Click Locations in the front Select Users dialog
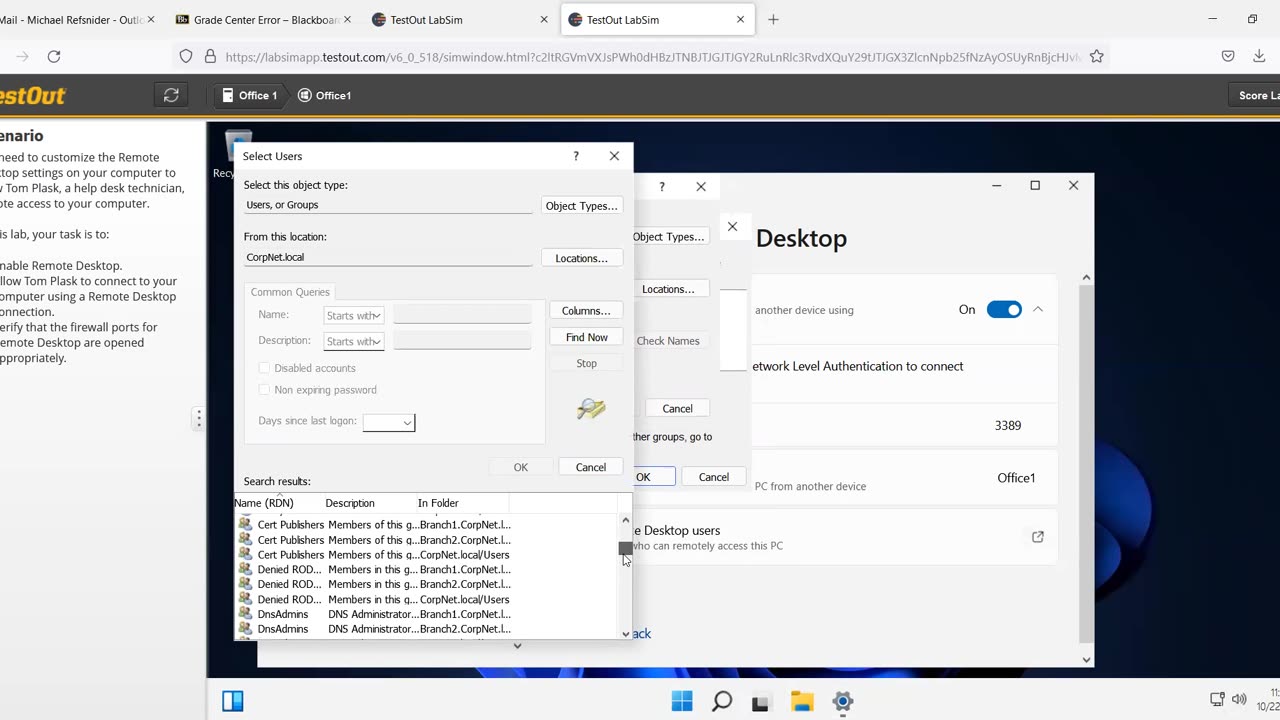This screenshot has height=720, width=1280. tap(581, 258)
